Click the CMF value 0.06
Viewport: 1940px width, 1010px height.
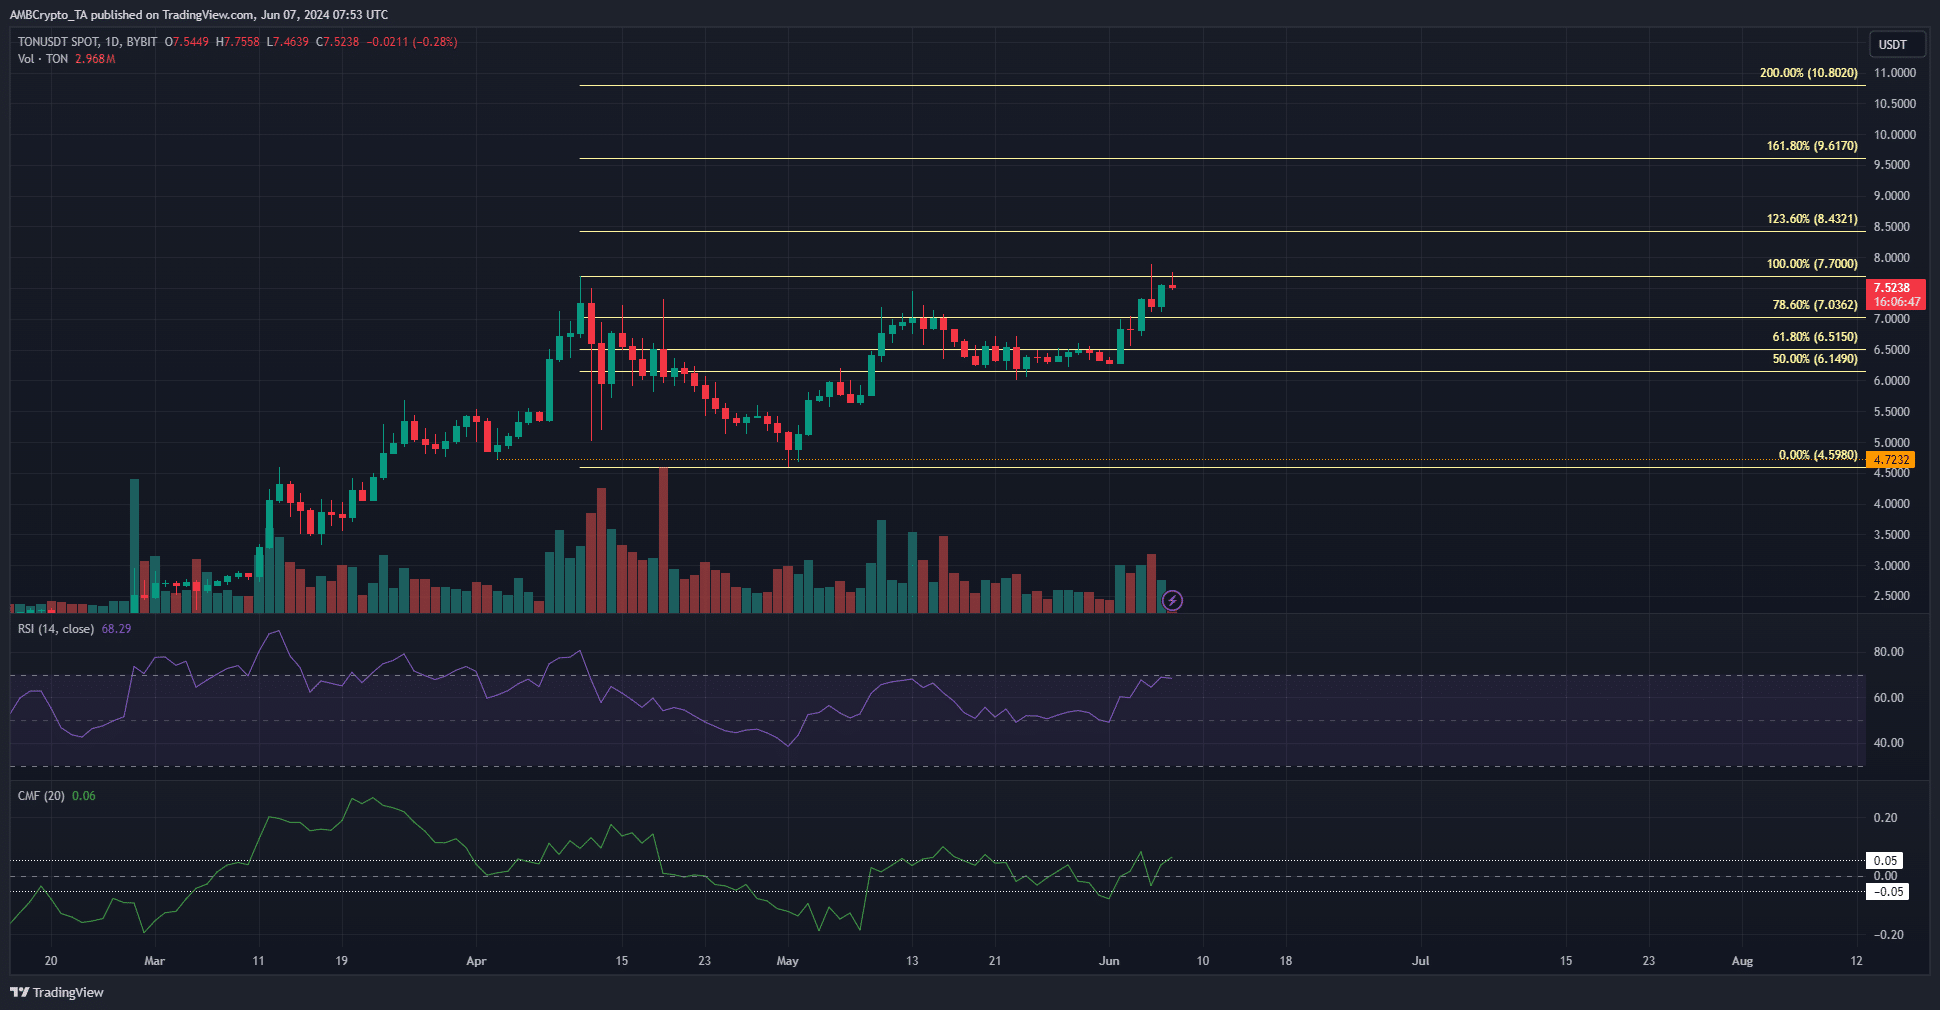coord(84,796)
